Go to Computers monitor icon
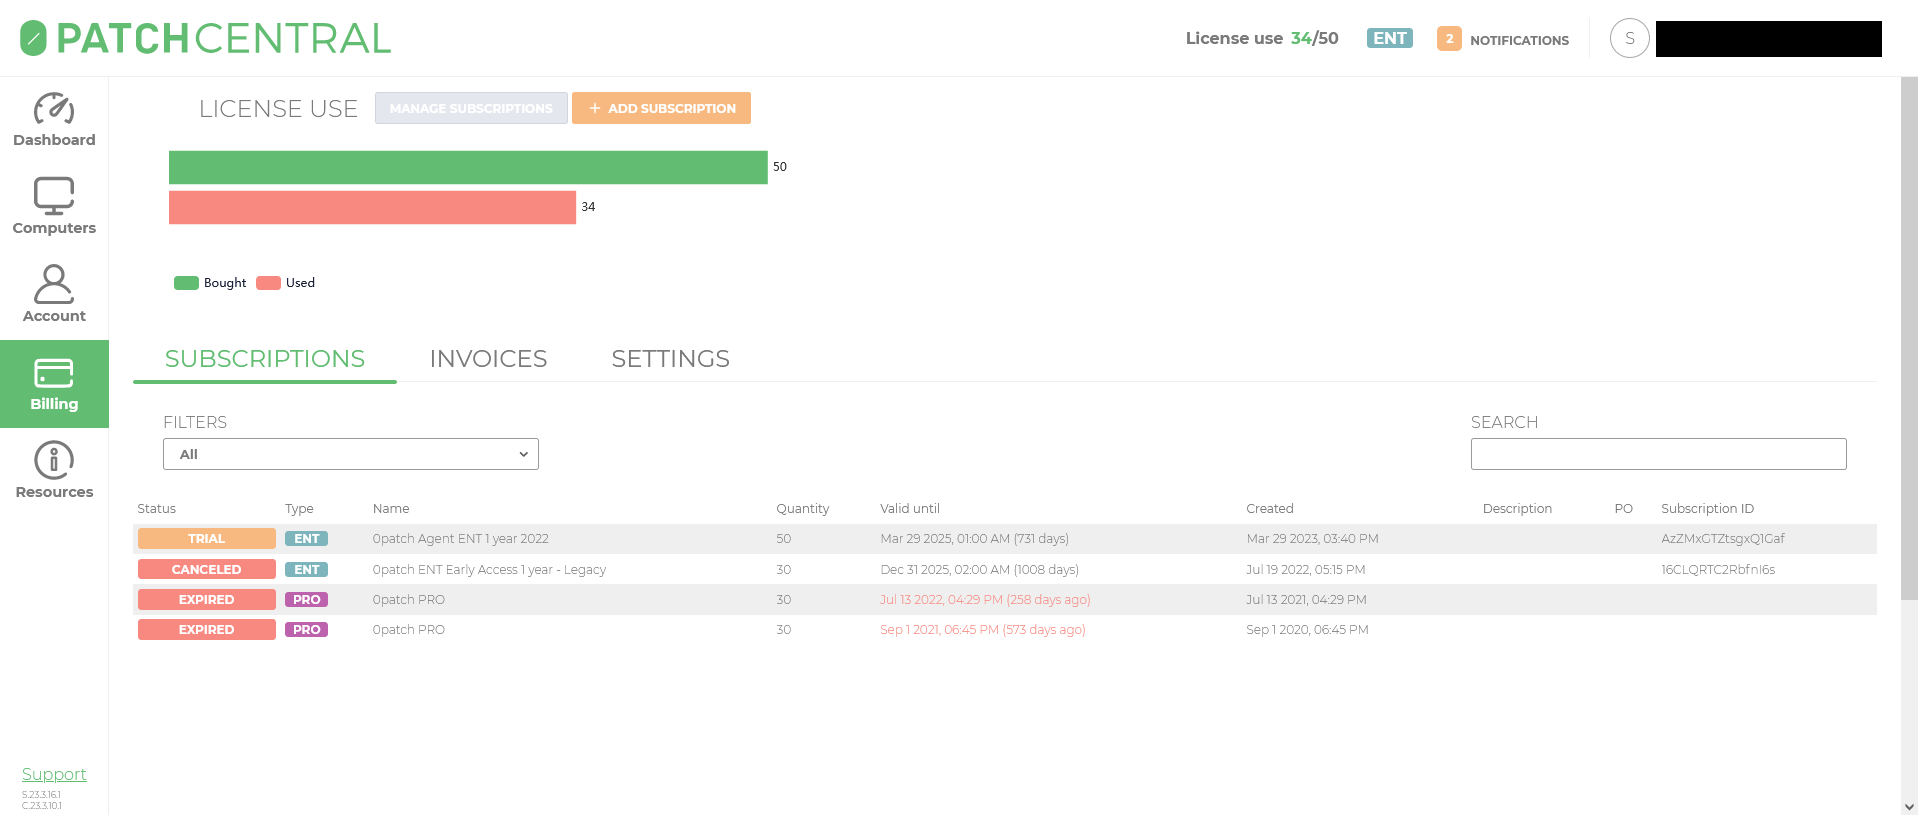This screenshot has width=1918, height=815. tap(54, 196)
